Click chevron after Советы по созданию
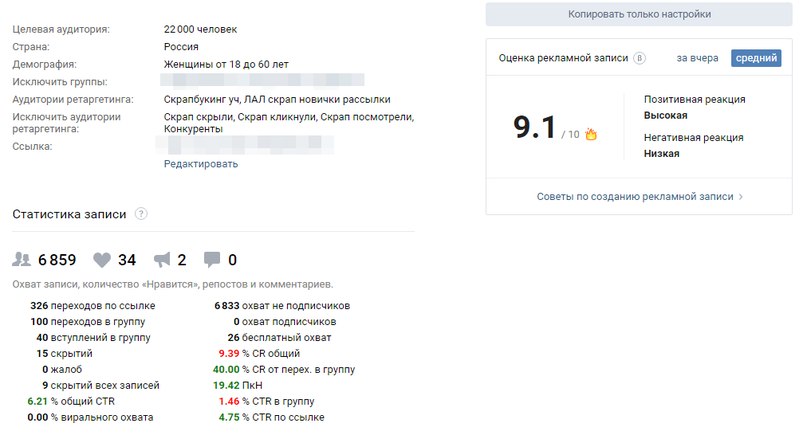Screen dimensions: 807x435 point(741,197)
